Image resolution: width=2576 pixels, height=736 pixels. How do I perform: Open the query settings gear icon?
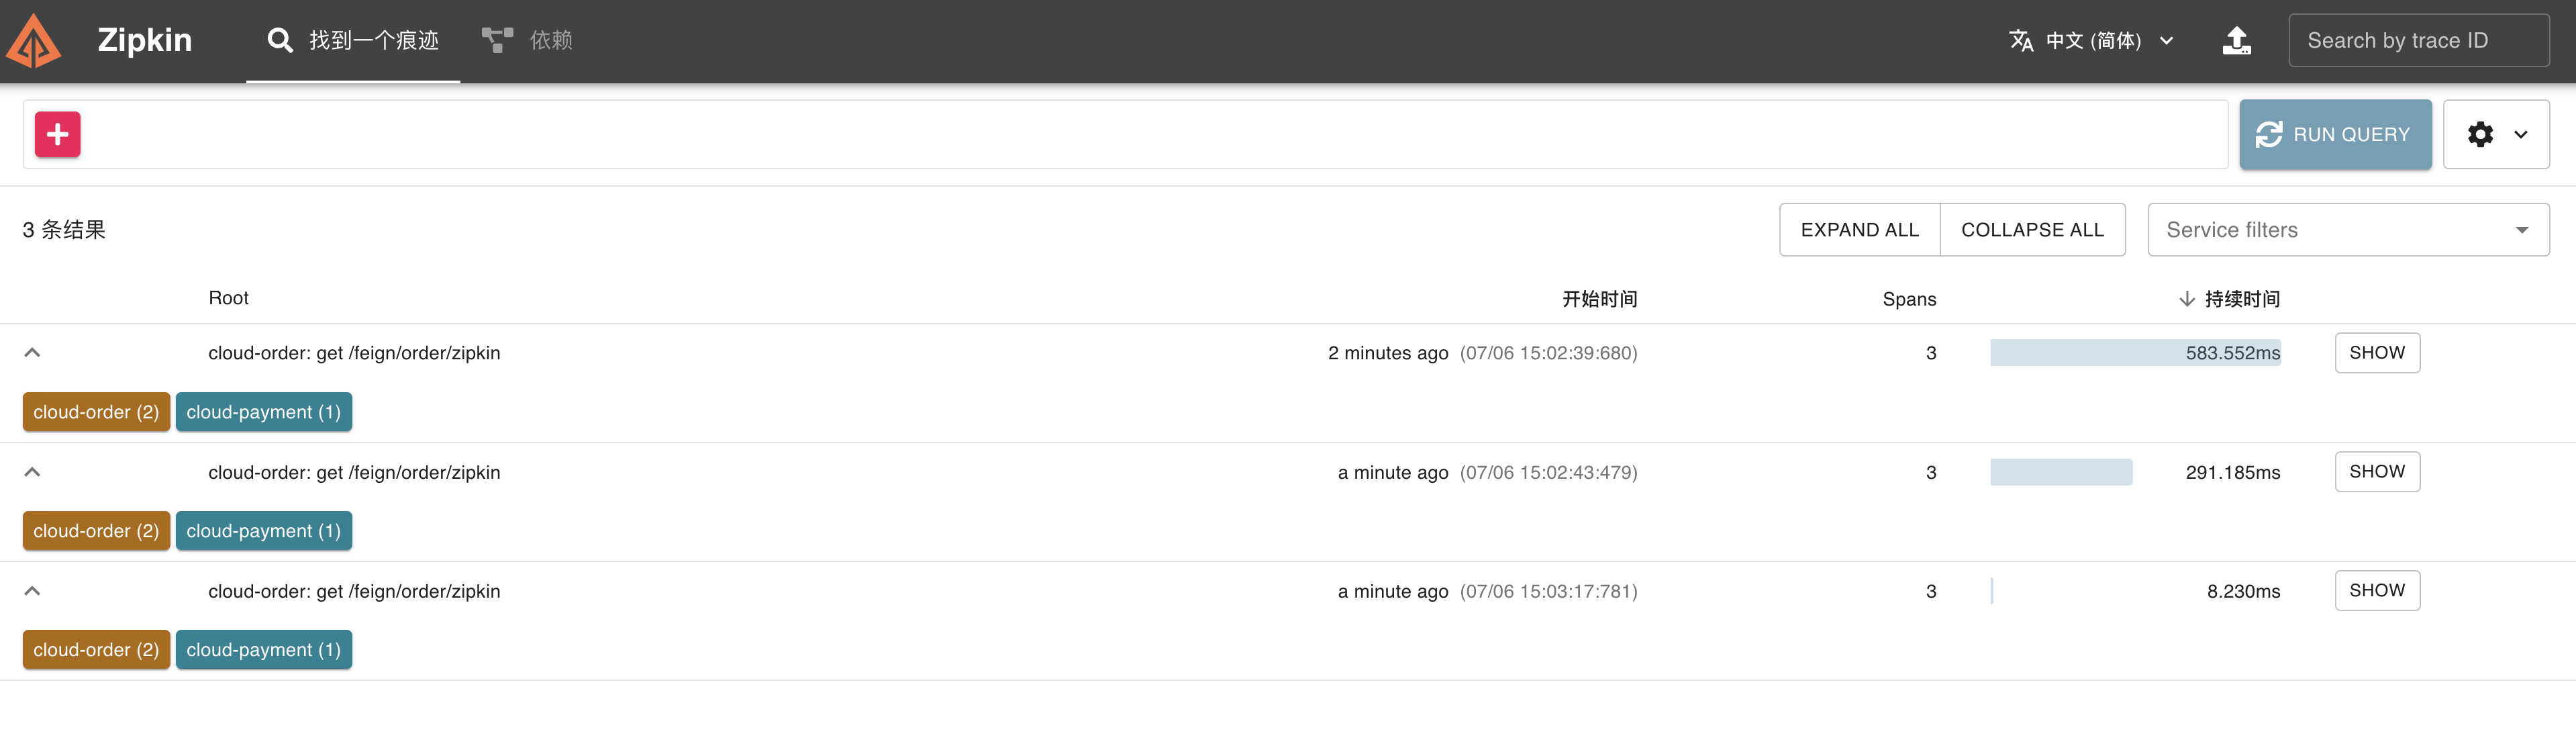click(x=2481, y=134)
